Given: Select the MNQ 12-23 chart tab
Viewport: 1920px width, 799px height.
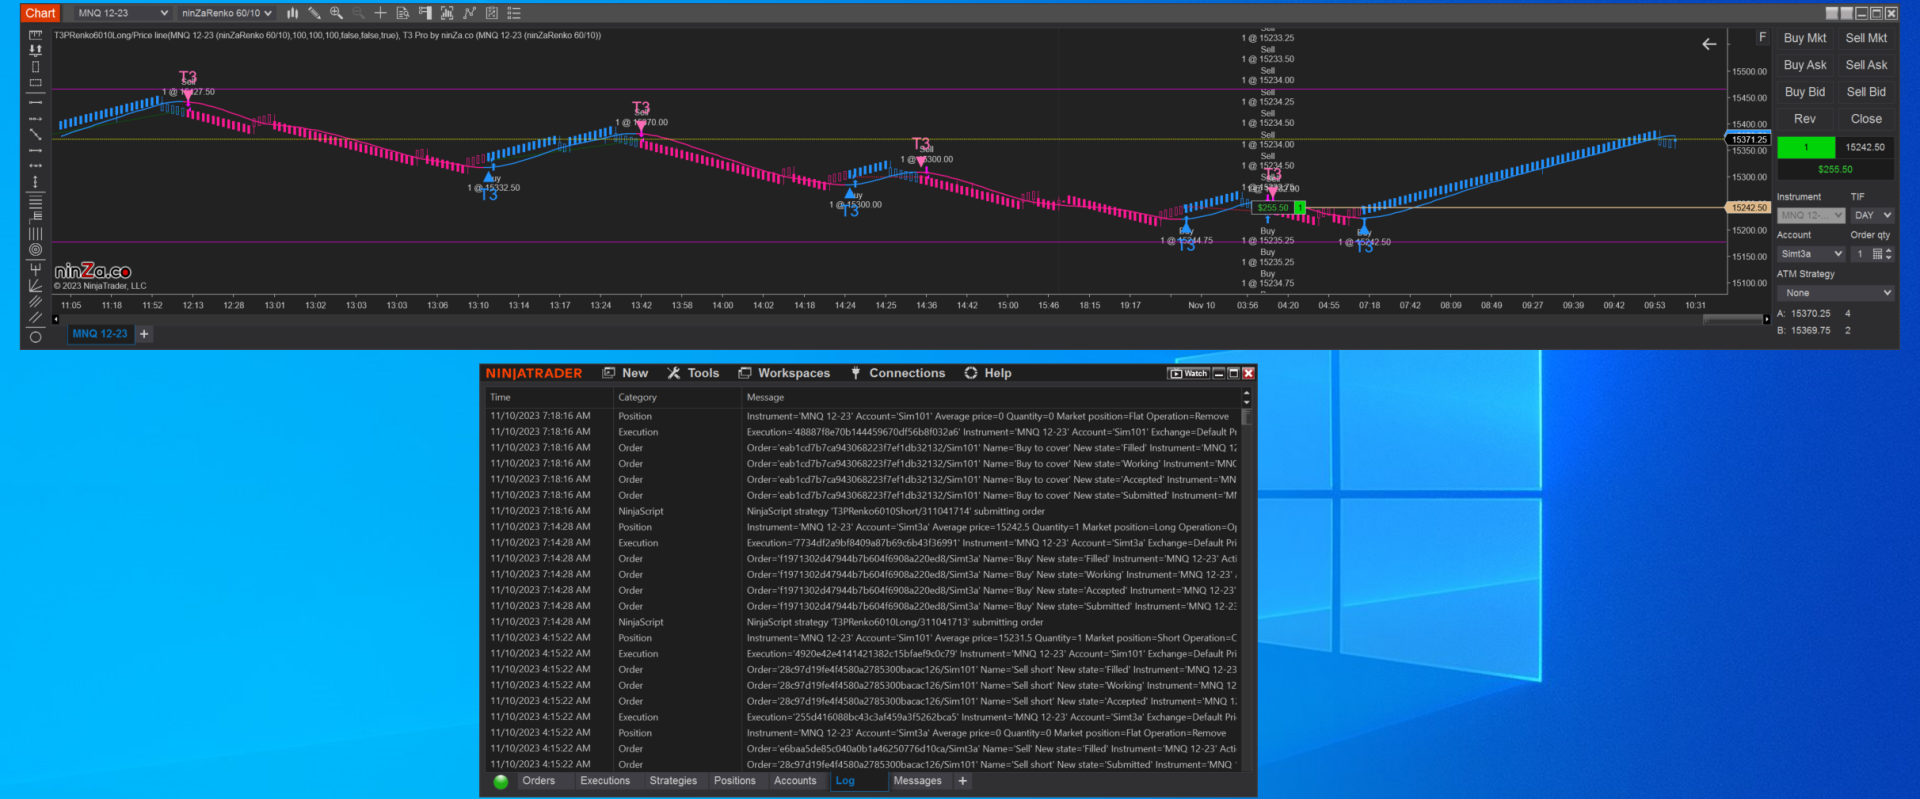Looking at the screenshot, I should pos(100,334).
